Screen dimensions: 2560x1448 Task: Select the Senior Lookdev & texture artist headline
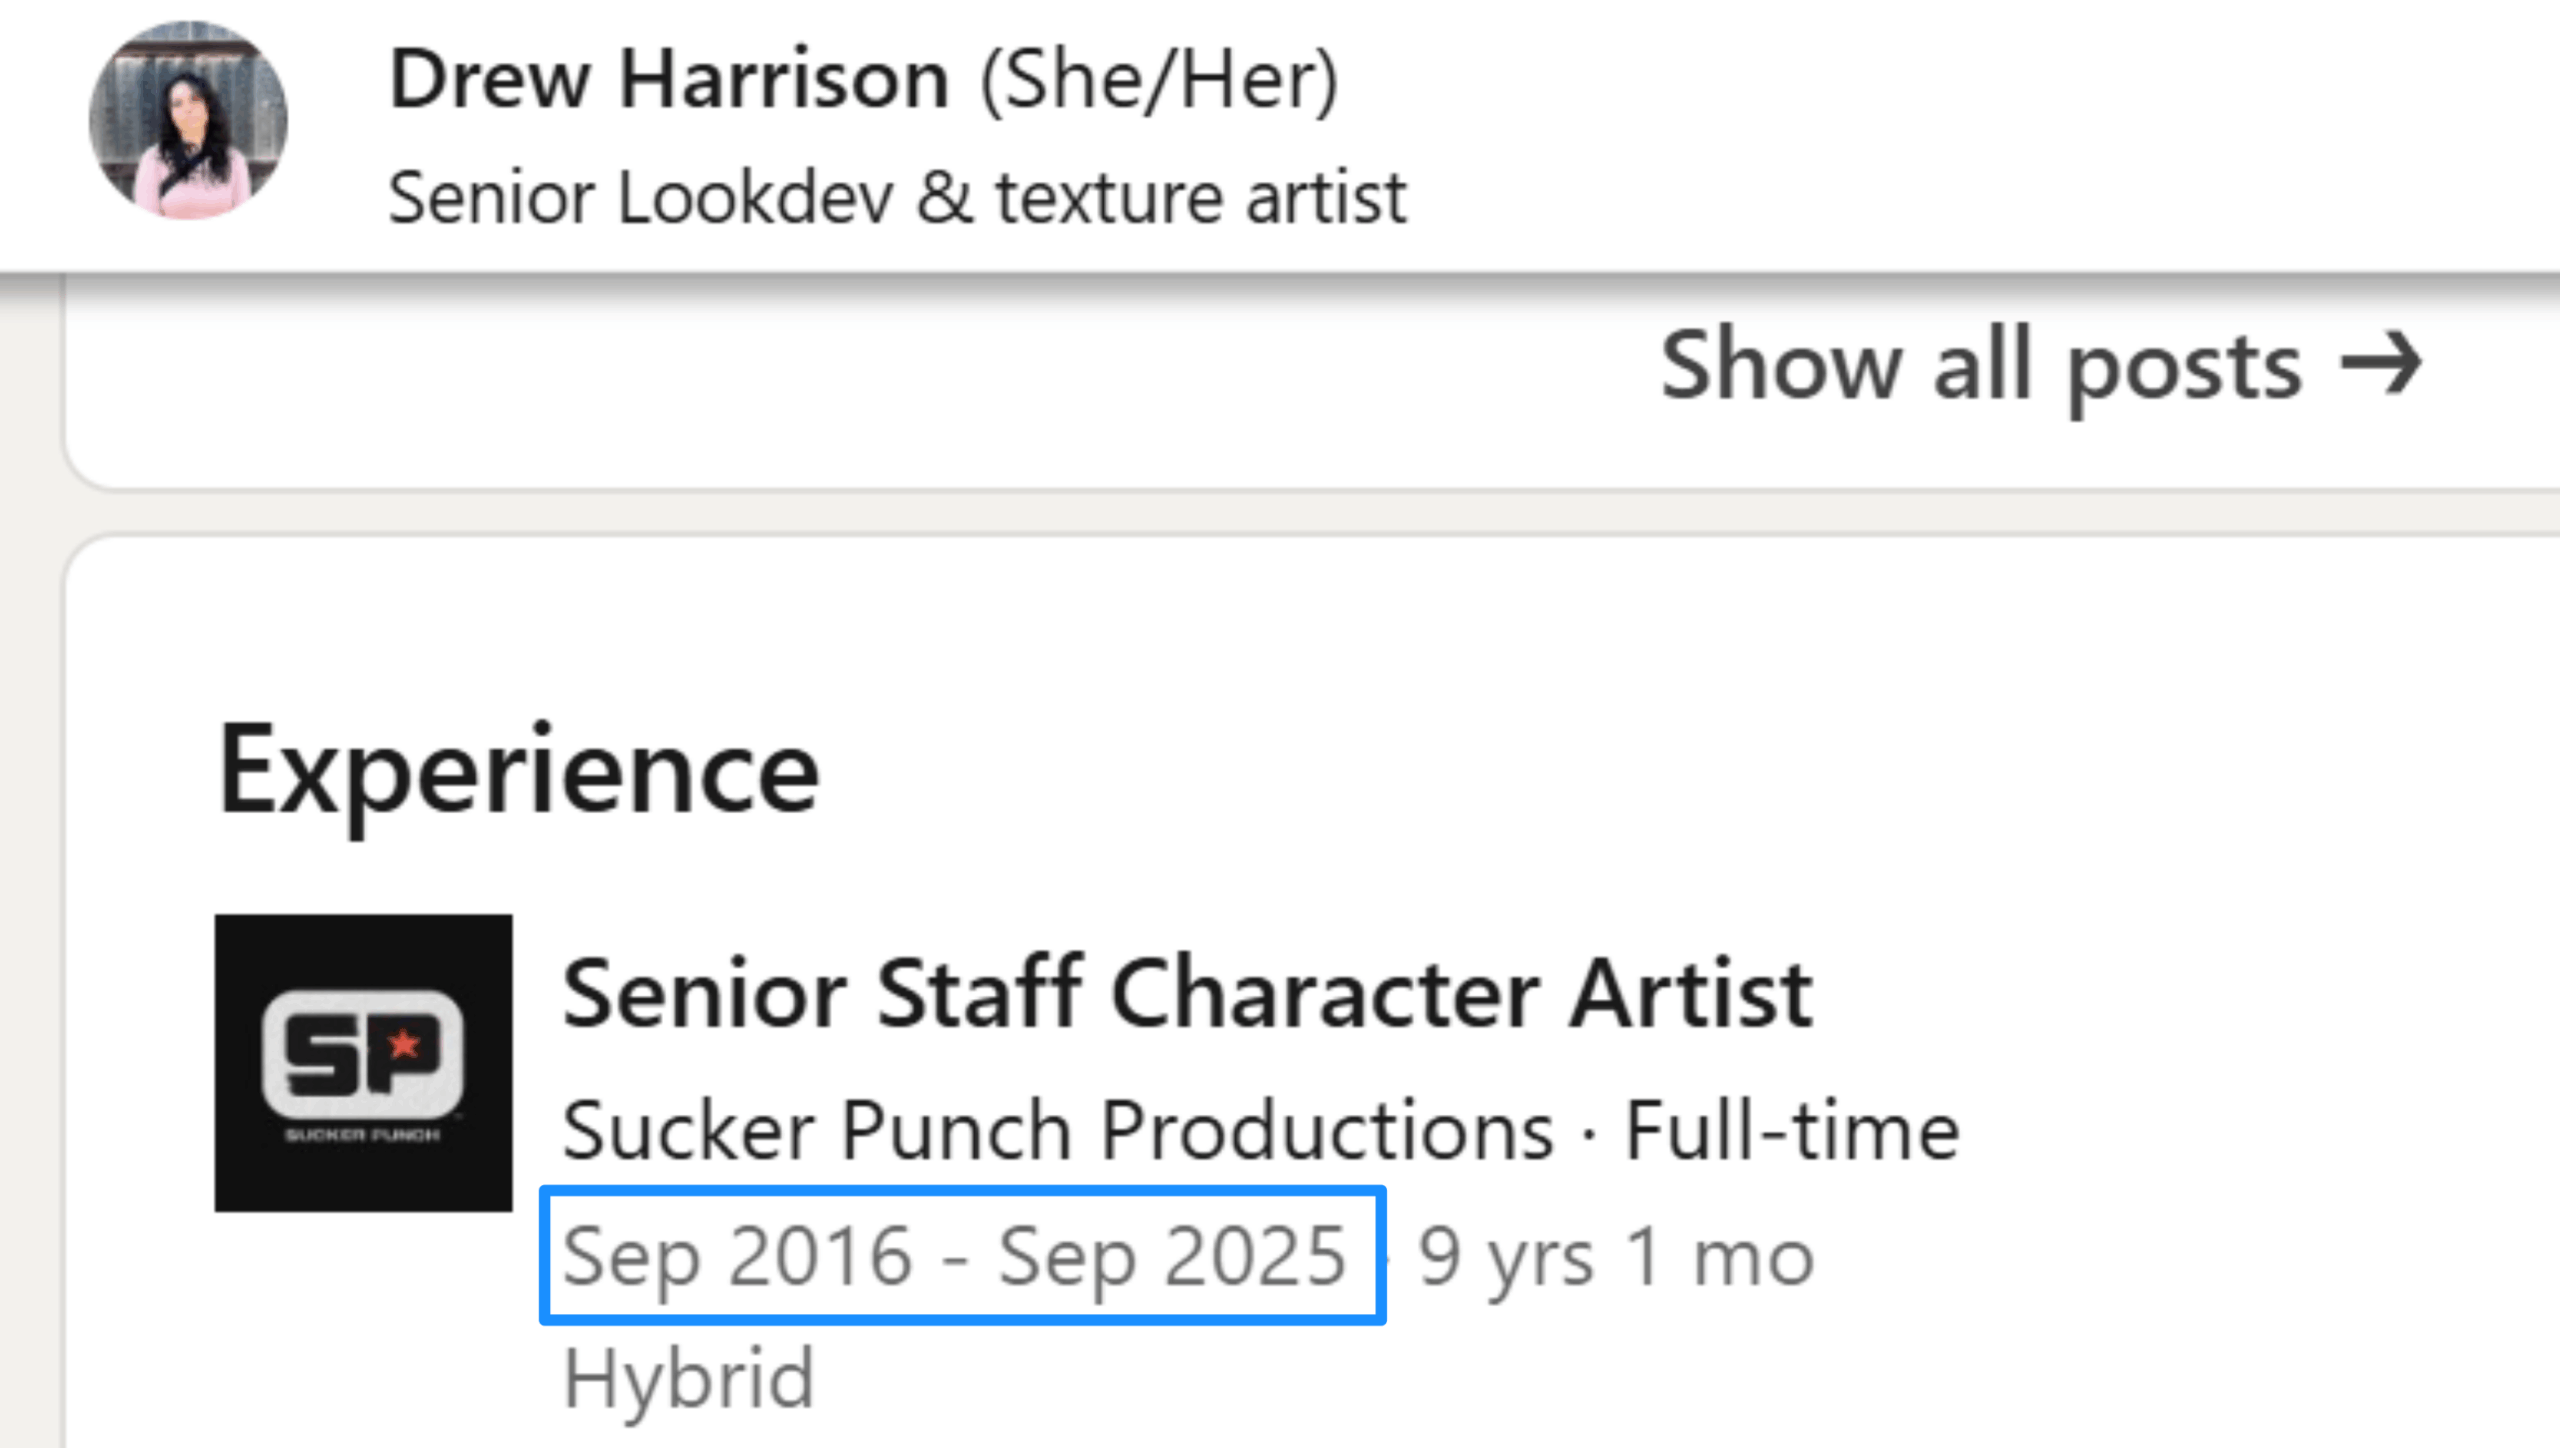point(897,197)
